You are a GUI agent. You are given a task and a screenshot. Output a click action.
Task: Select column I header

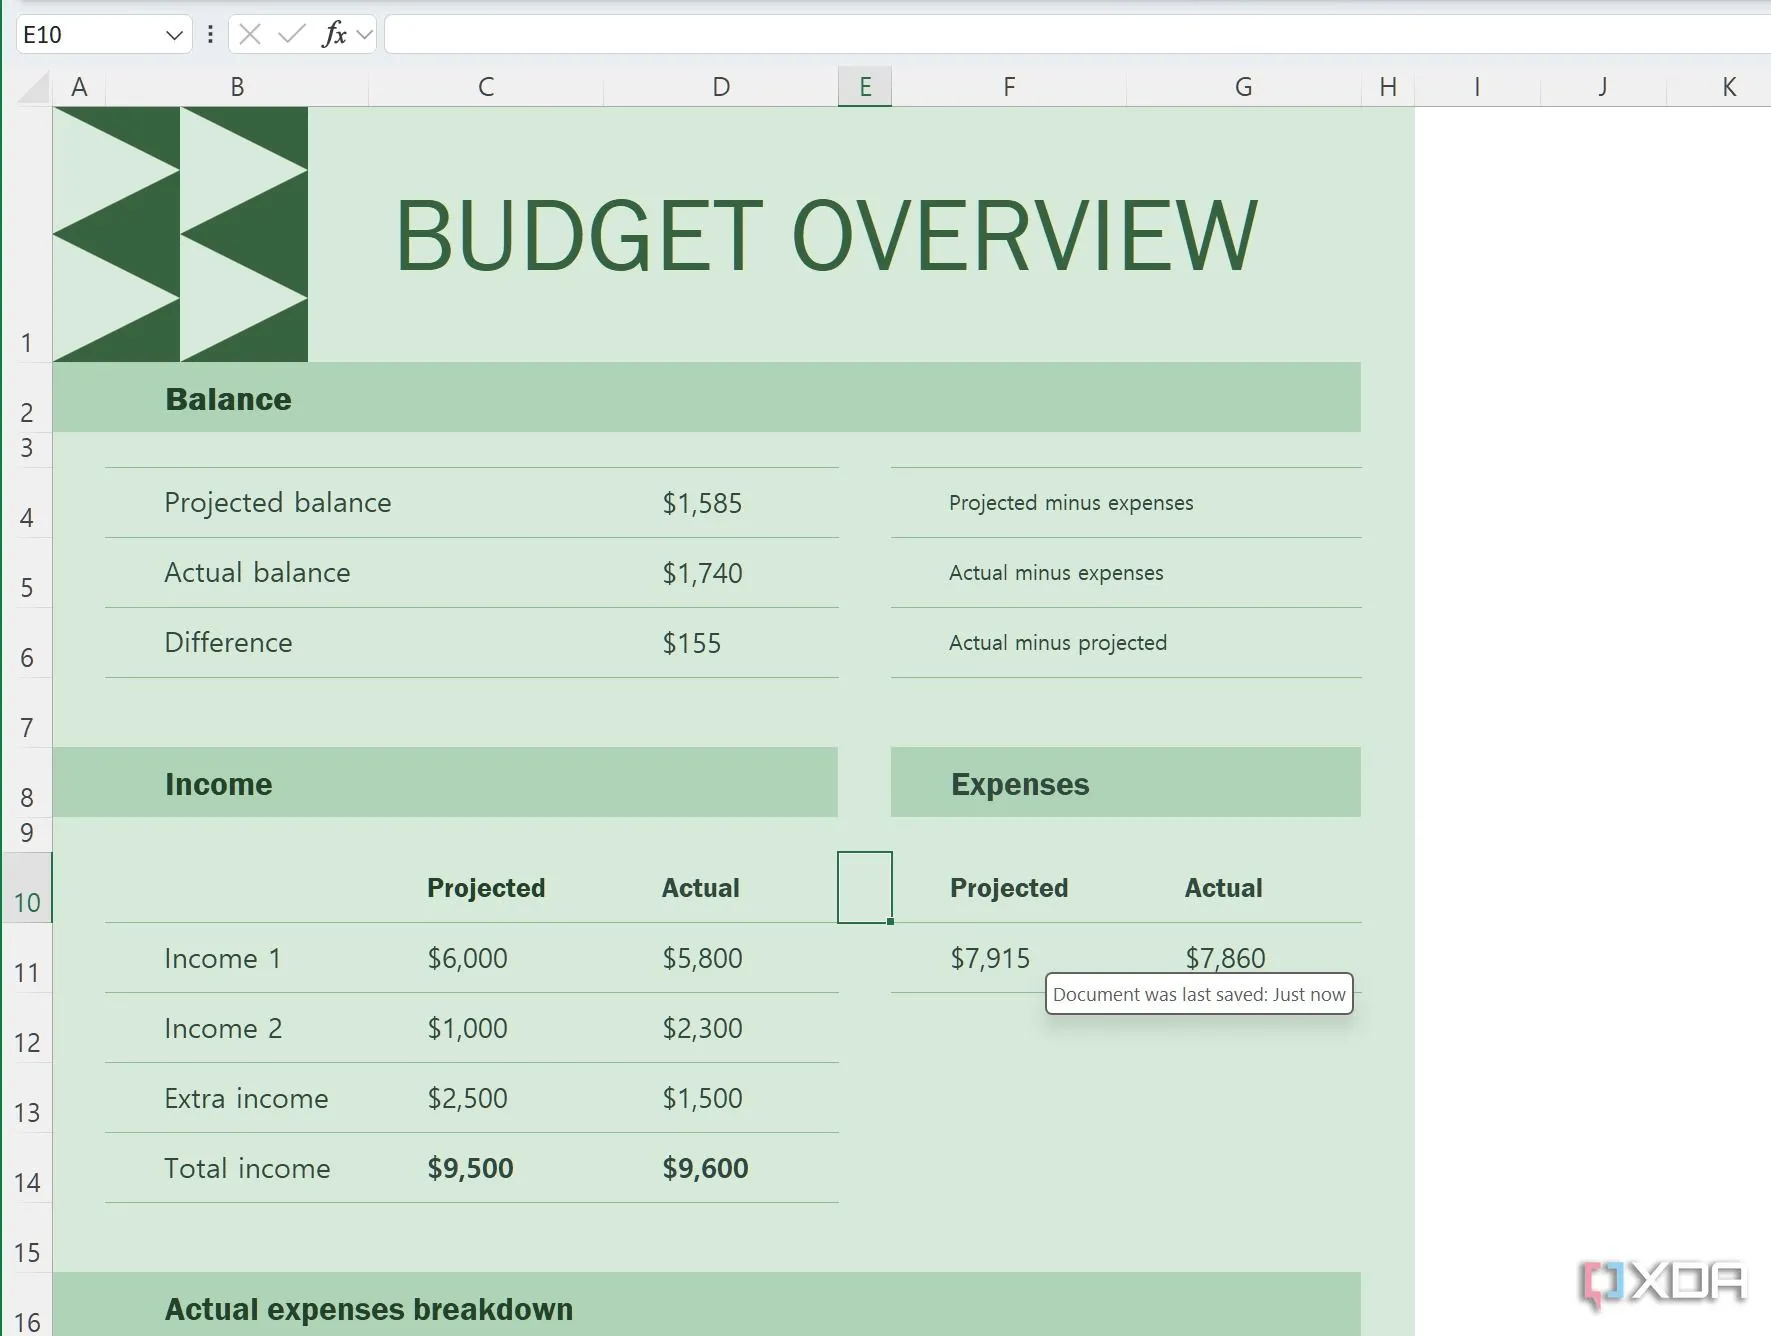[1477, 87]
